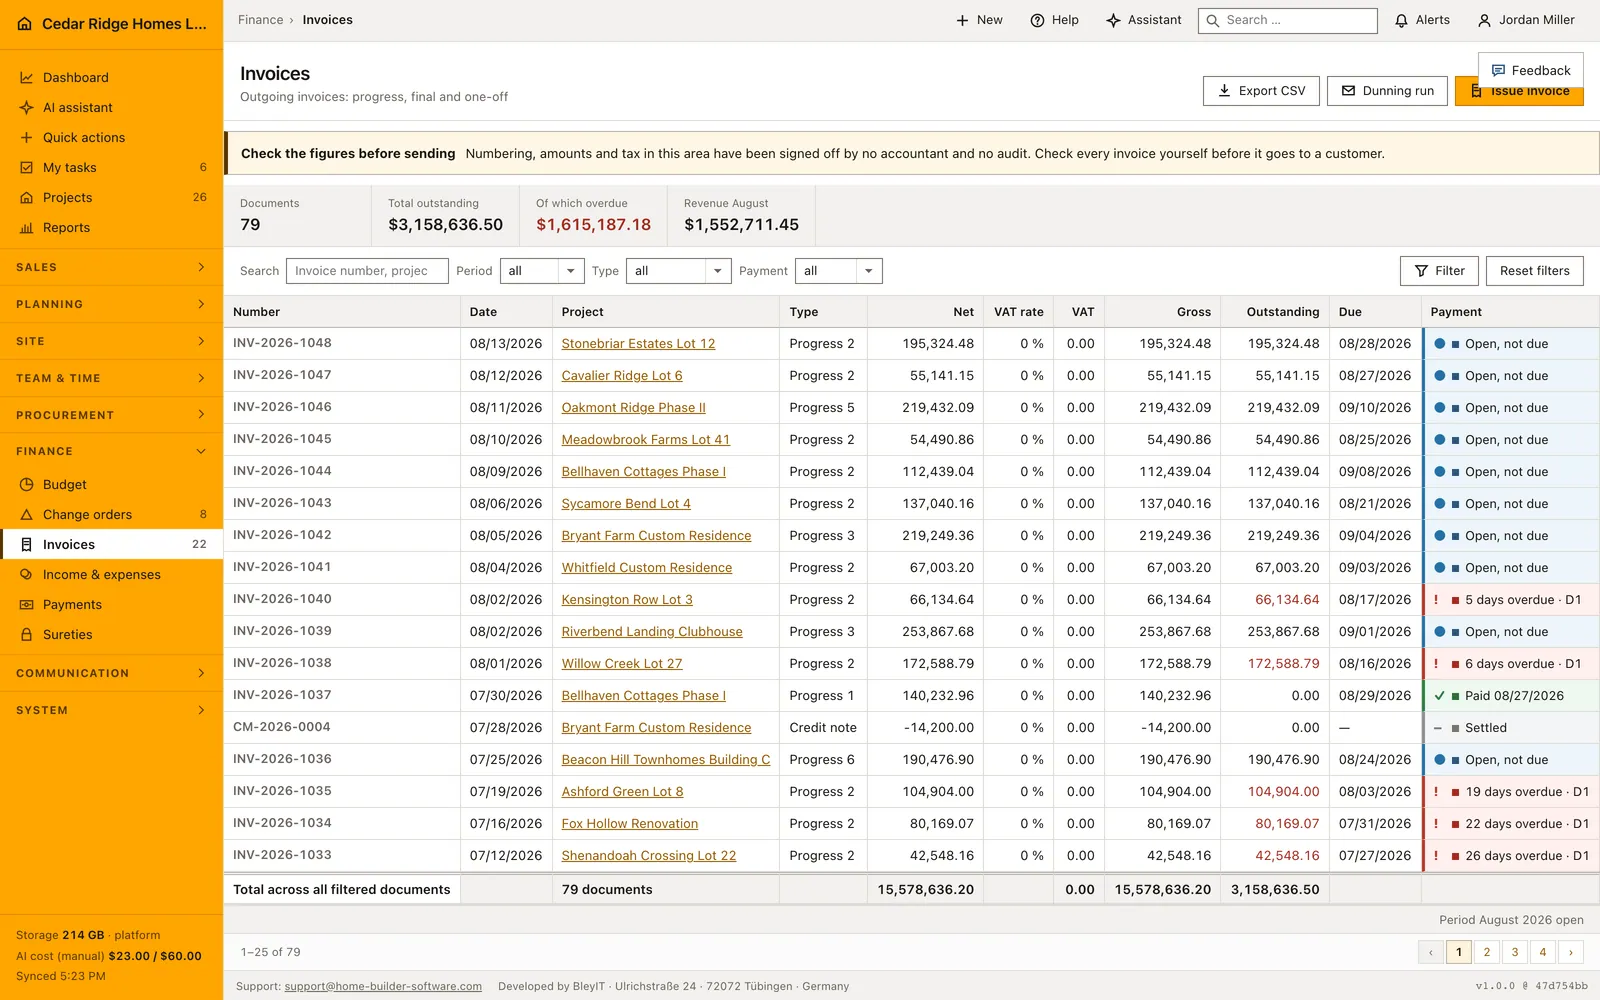Expand the Sales sidebar section
This screenshot has width=1600, height=1000.
point(111,267)
